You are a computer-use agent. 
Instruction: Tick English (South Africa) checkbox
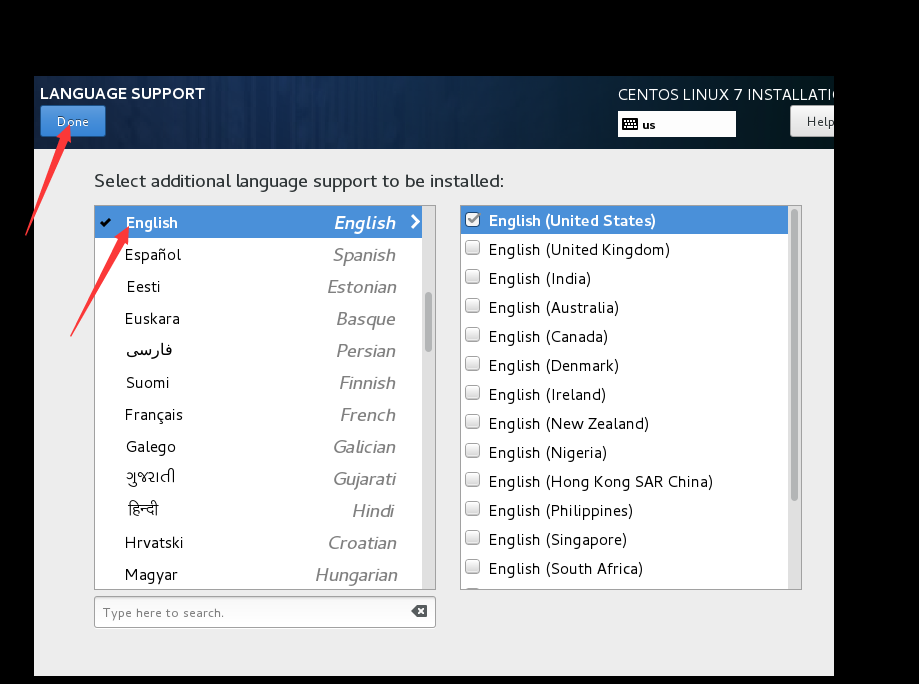[472, 567]
